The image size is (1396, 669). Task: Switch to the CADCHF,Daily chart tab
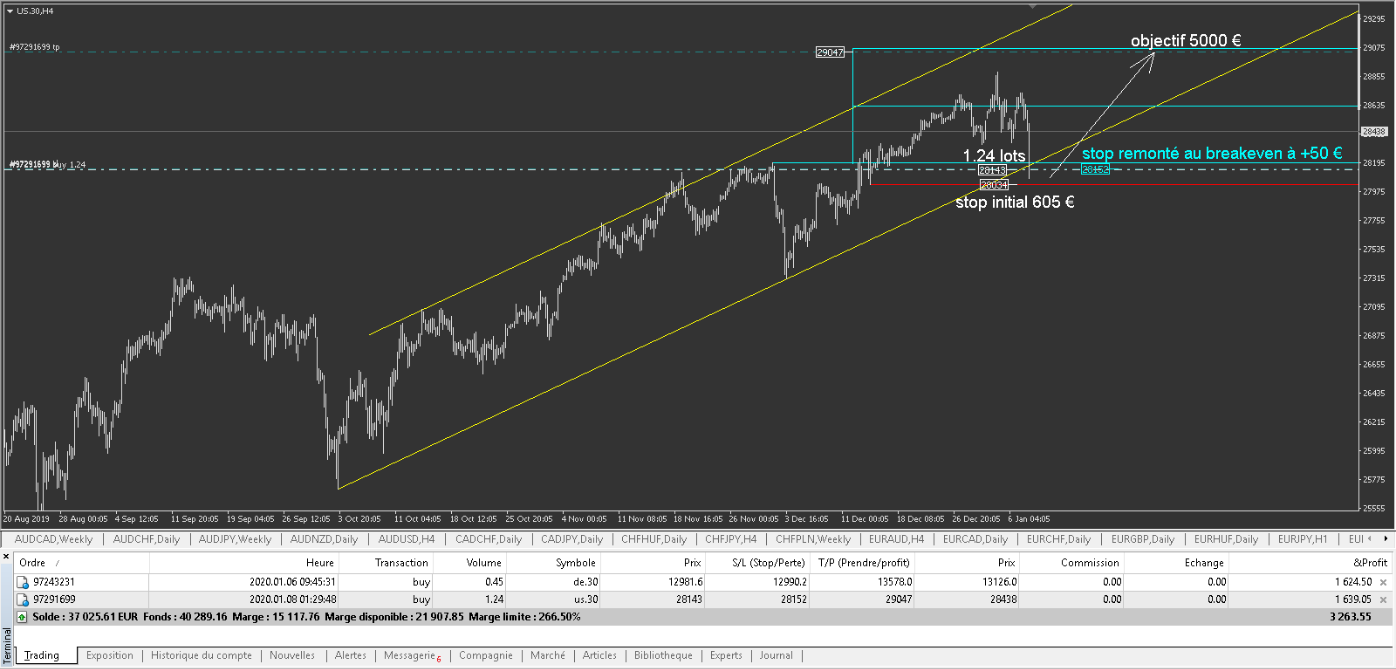point(488,539)
